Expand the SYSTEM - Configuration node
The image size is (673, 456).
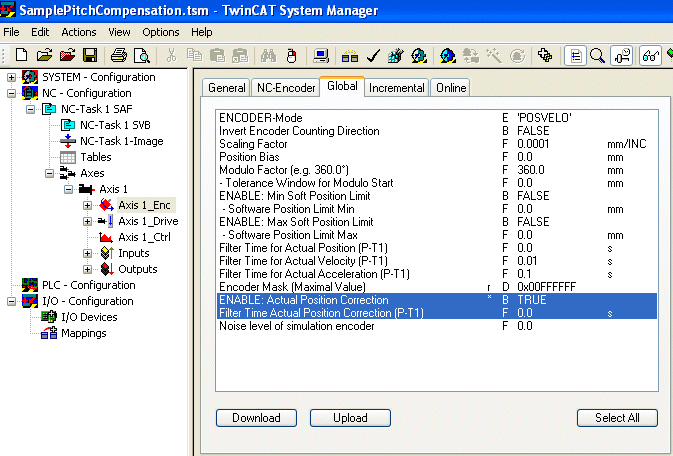[x=11, y=77]
